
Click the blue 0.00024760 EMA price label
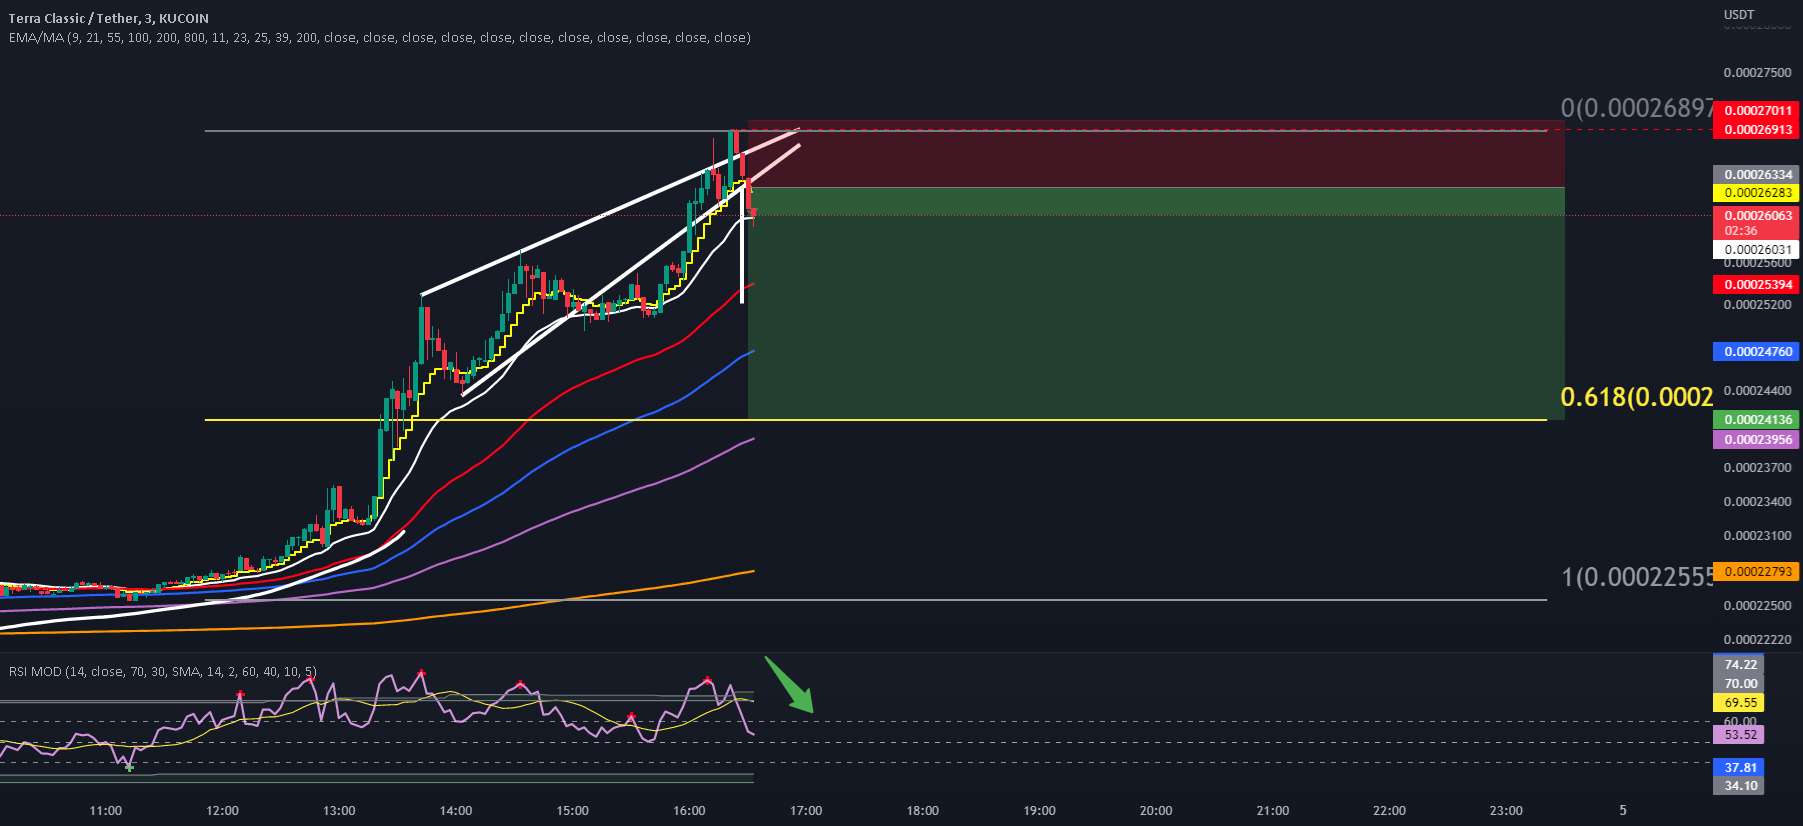click(1757, 351)
